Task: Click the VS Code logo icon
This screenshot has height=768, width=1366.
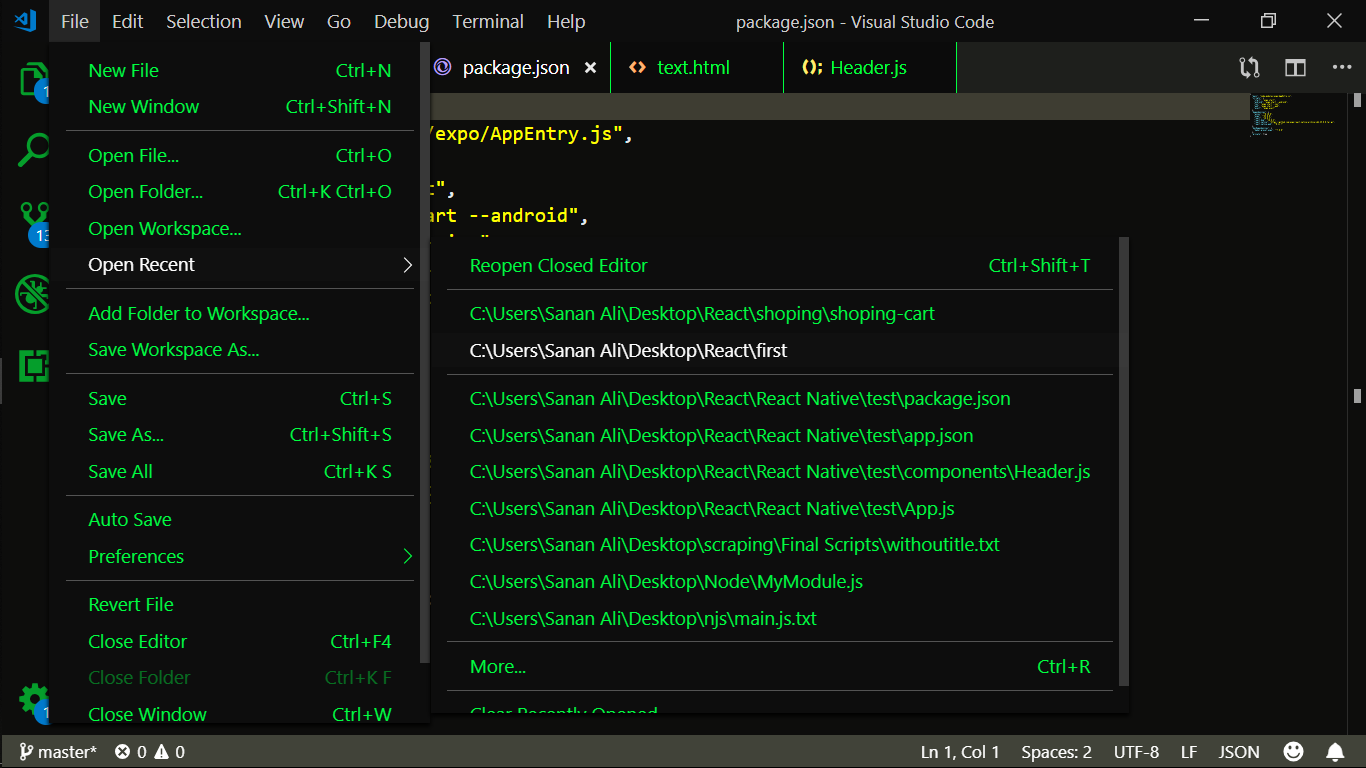Action: (x=25, y=20)
